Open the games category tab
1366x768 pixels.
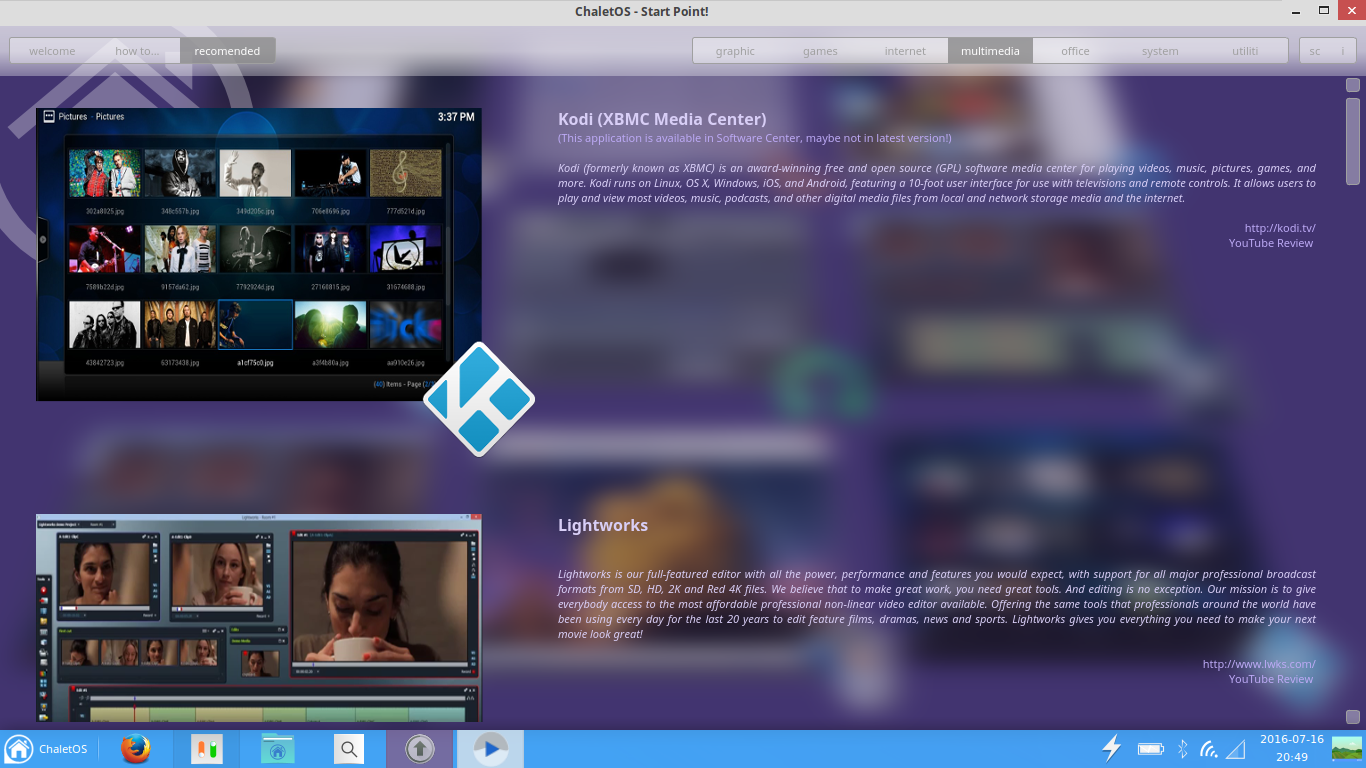(820, 51)
